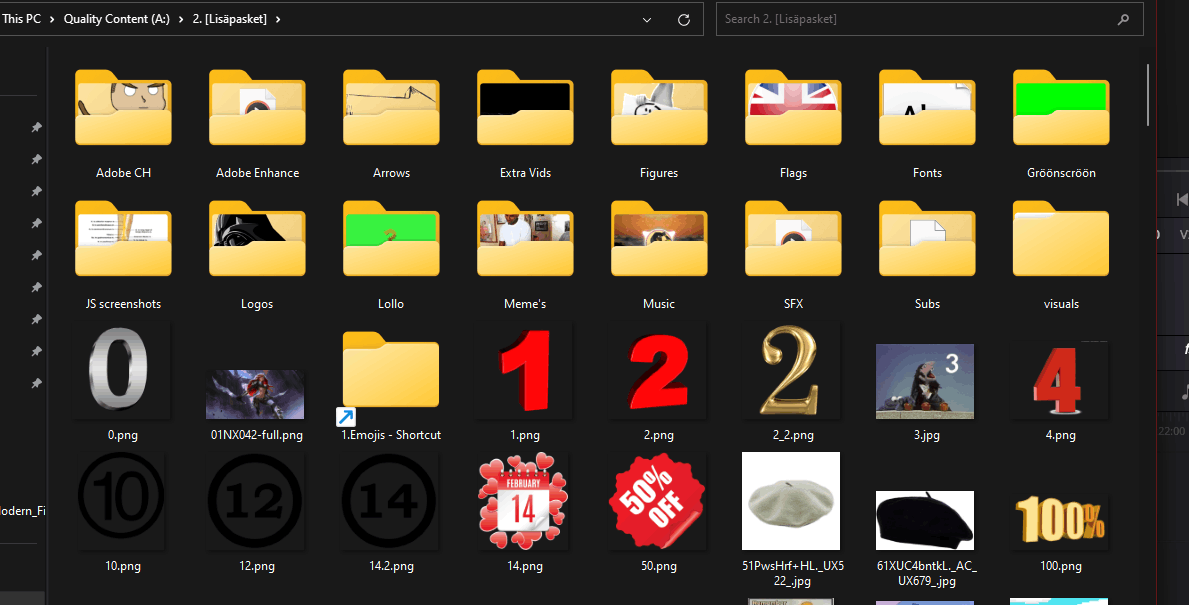Open the Gröönscröön folder
Viewport: 1189px width, 605px height.
[x=1061, y=108]
